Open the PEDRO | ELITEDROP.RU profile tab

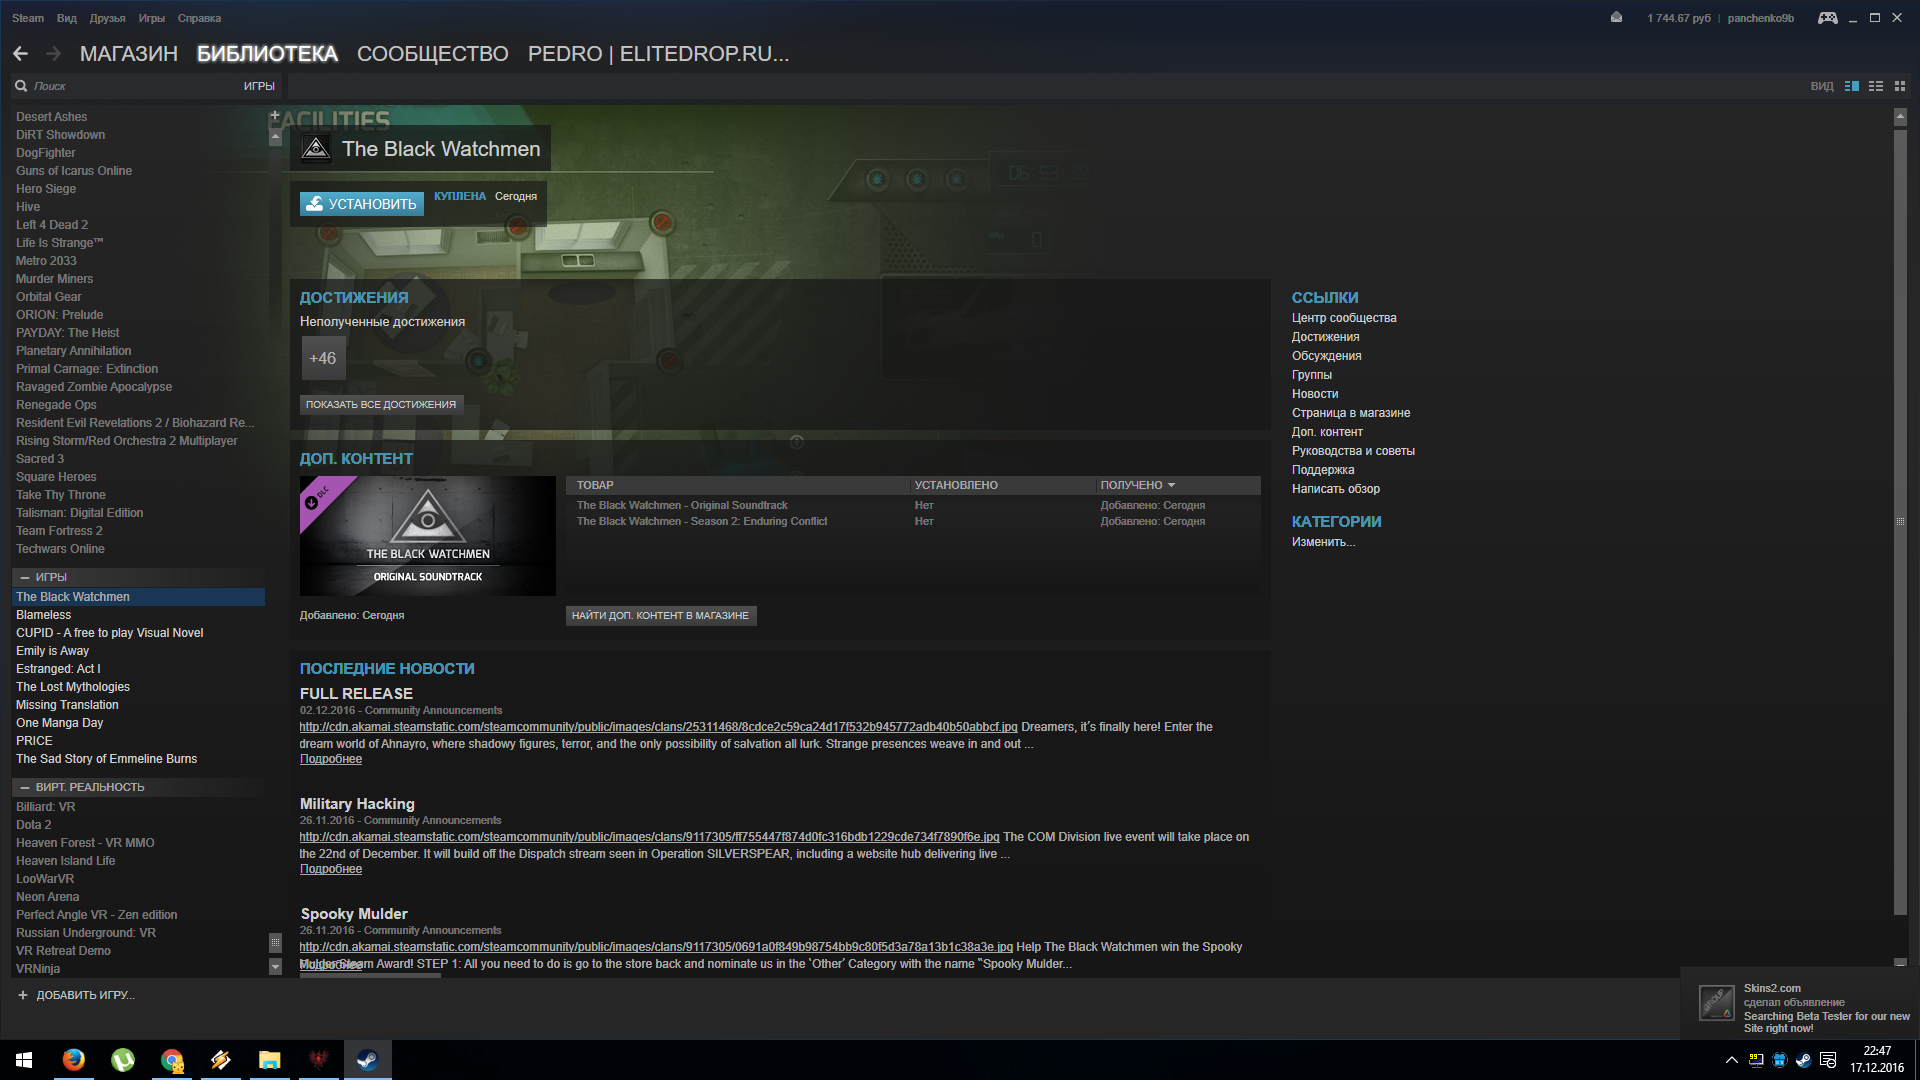click(659, 54)
